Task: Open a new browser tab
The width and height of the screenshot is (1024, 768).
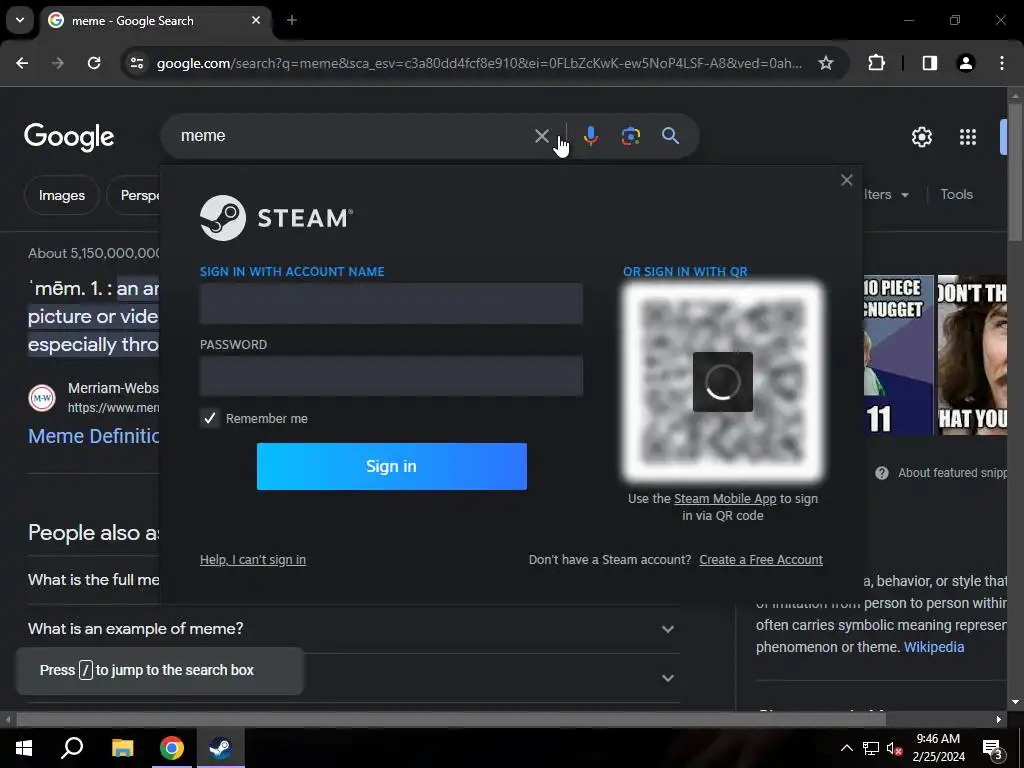Action: (x=292, y=20)
